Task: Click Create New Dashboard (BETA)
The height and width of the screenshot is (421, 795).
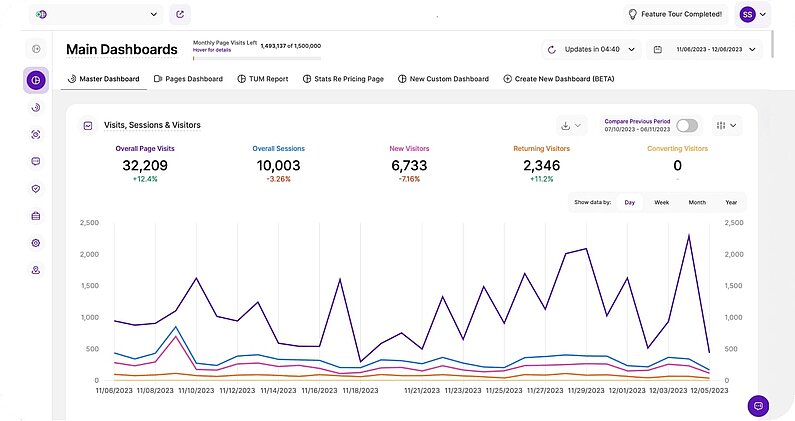Action: [x=558, y=78]
